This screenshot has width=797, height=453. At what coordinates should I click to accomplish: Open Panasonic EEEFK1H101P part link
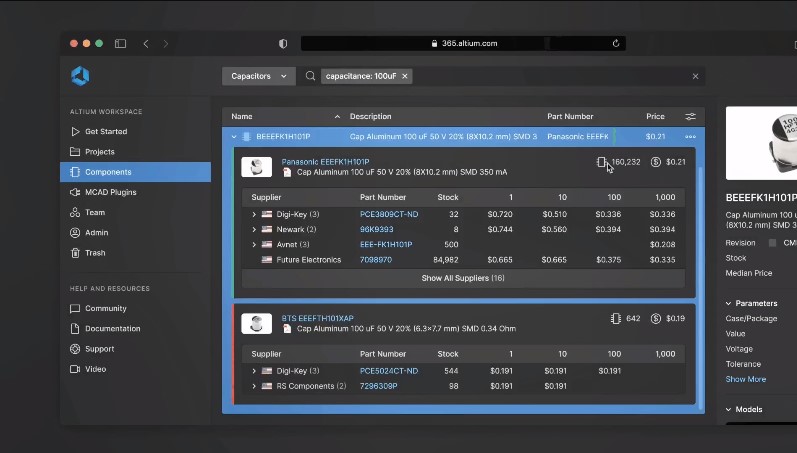[x=325, y=162]
